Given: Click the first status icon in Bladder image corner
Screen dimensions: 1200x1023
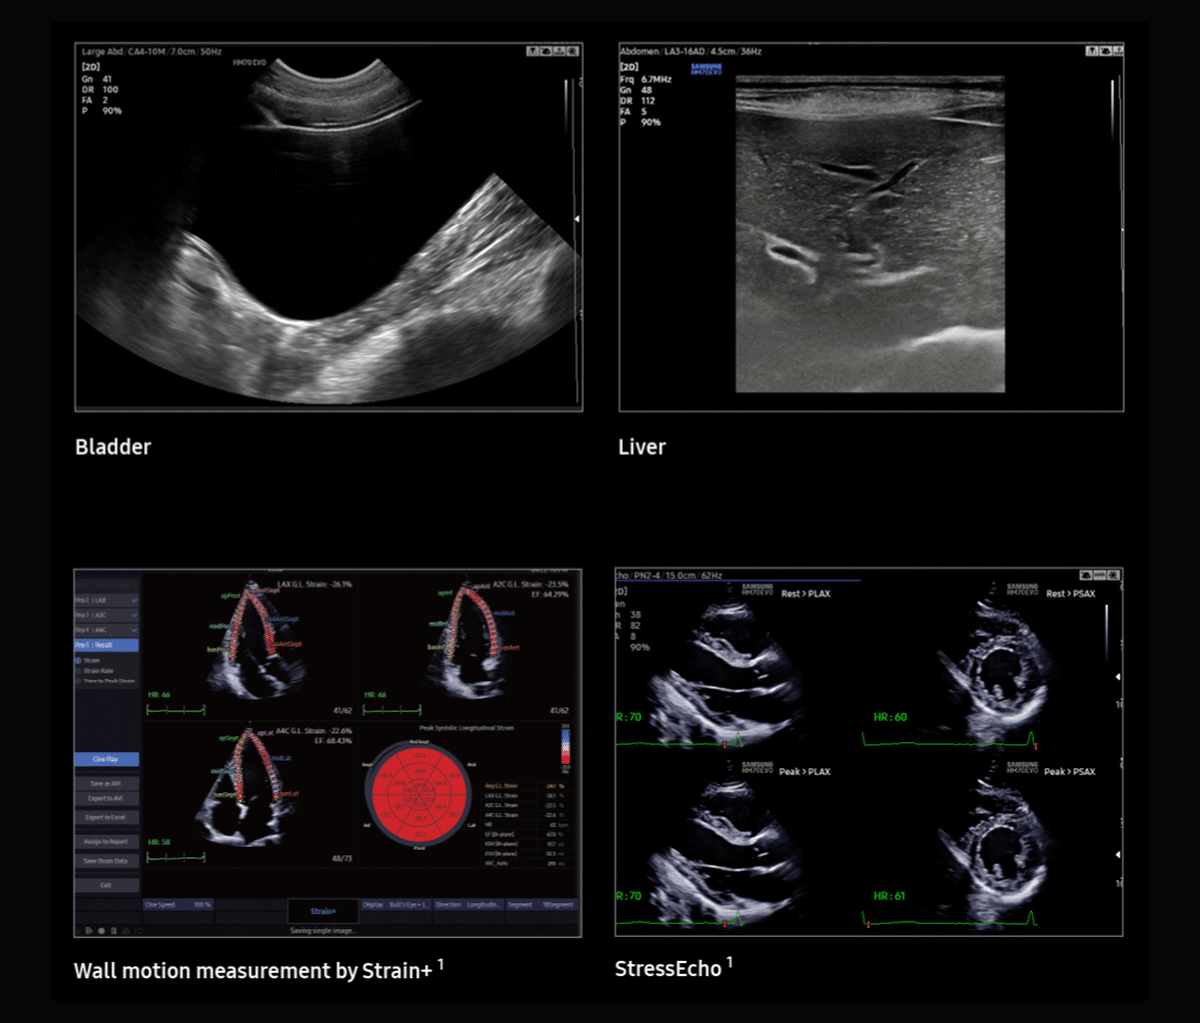Looking at the screenshot, I should click(x=533, y=51).
